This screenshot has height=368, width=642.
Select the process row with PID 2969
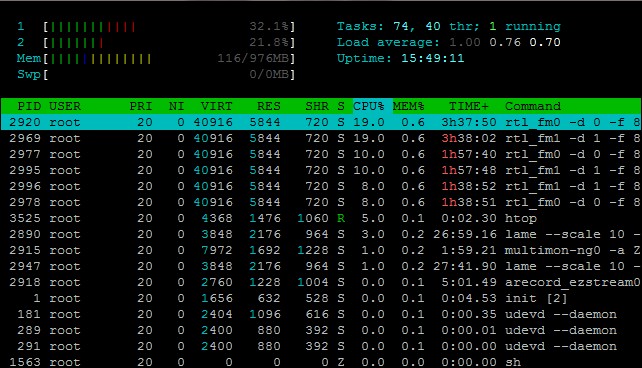[x=321, y=138]
